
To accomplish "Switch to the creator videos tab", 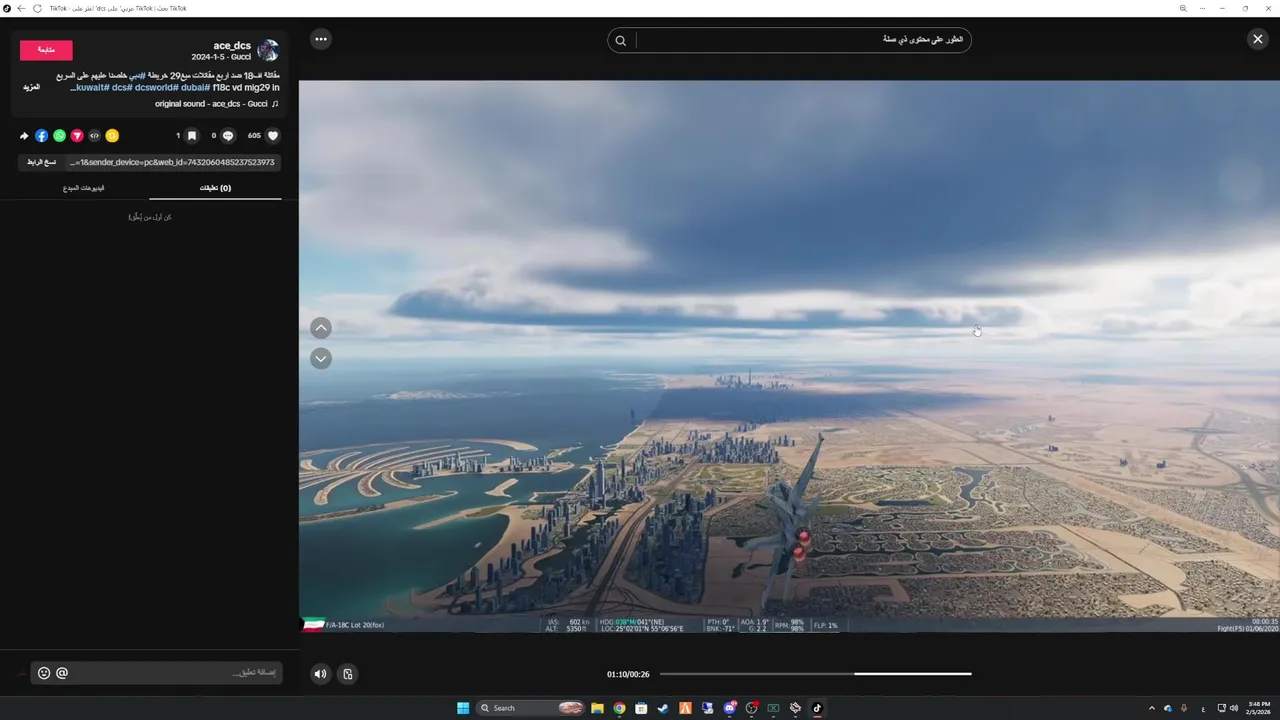I will 84,188.
